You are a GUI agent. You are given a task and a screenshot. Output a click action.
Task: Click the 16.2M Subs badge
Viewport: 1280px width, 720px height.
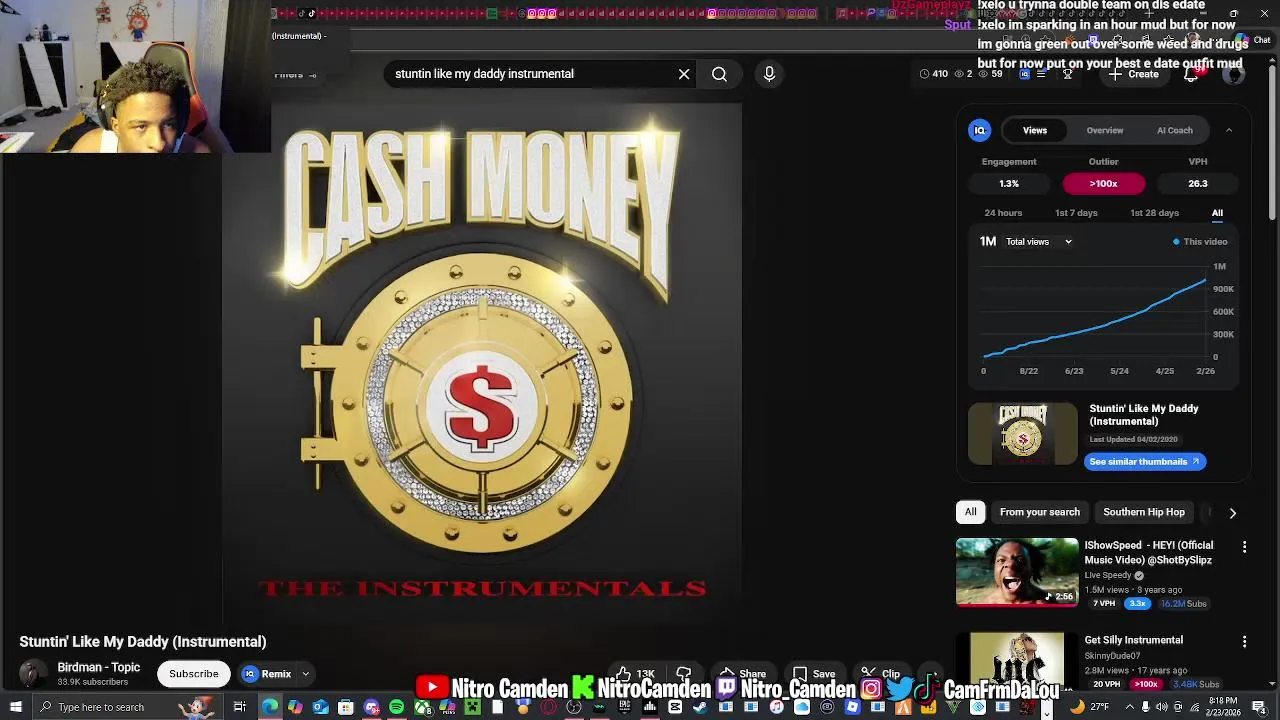click(x=1183, y=604)
